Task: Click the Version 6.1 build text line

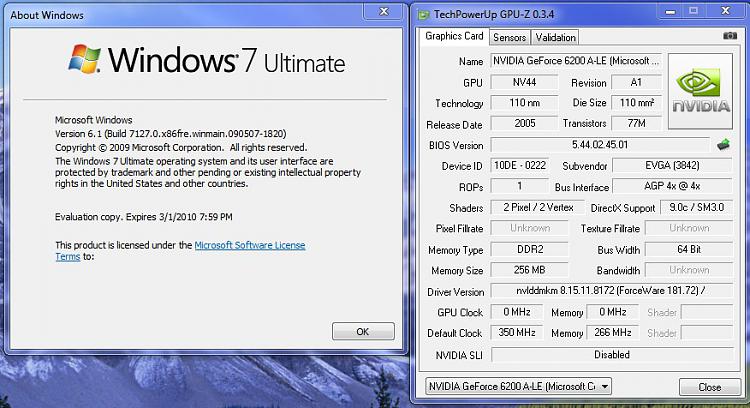Action: pos(171,133)
